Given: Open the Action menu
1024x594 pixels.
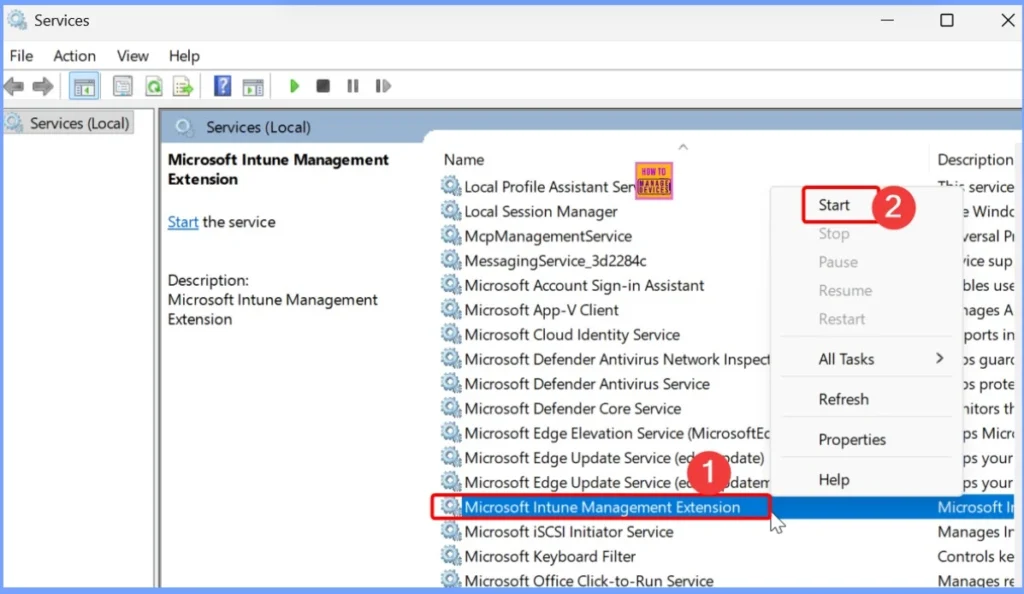Looking at the screenshot, I should pyautogui.click(x=74, y=56).
